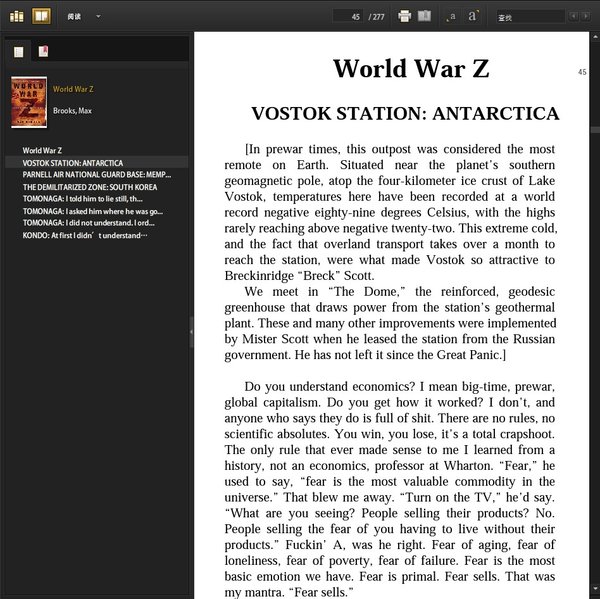The height and width of the screenshot is (599, 600).
Task: Decrease text size with the small a icon
Action: [x=452, y=16]
